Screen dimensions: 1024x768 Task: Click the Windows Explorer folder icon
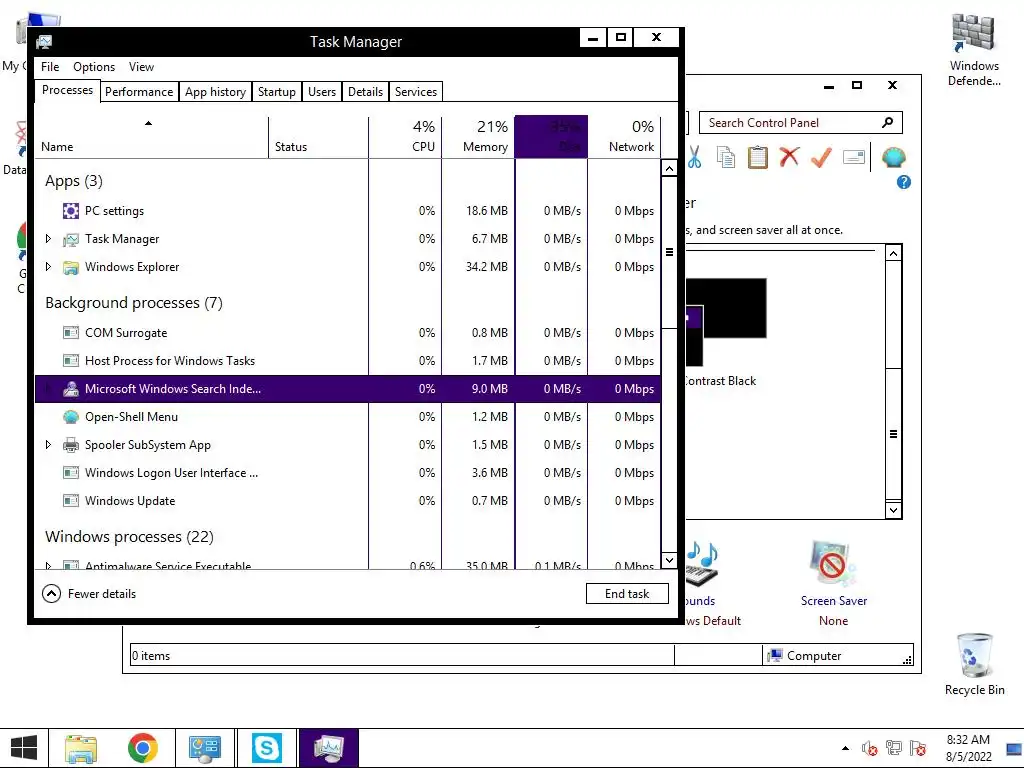[x=71, y=267]
